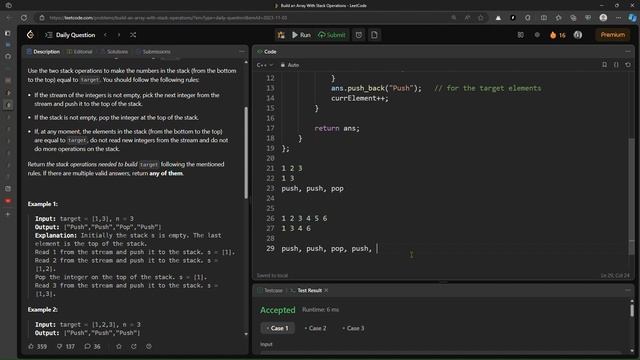The width and height of the screenshot is (640, 360).
Task: Add problem to favorites star
Action: pyautogui.click(x=119, y=347)
